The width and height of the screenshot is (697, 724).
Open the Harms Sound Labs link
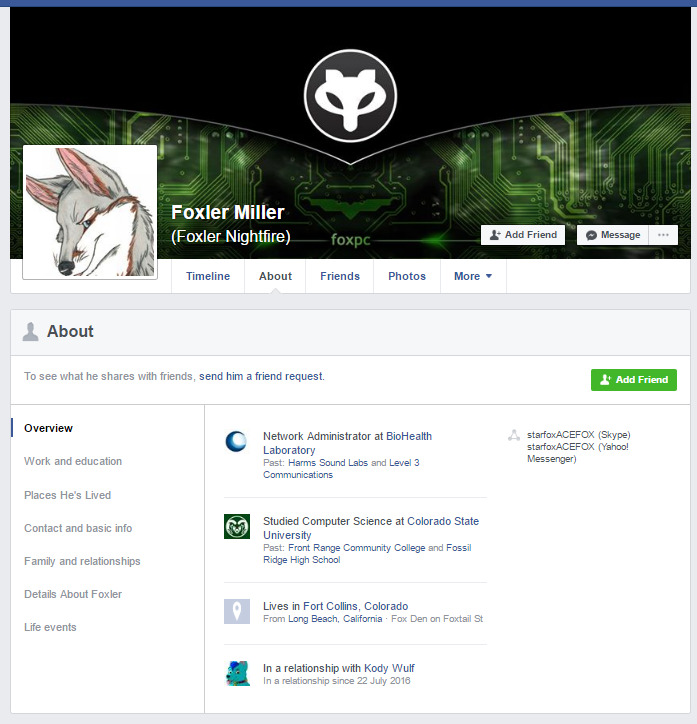(328, 463)
